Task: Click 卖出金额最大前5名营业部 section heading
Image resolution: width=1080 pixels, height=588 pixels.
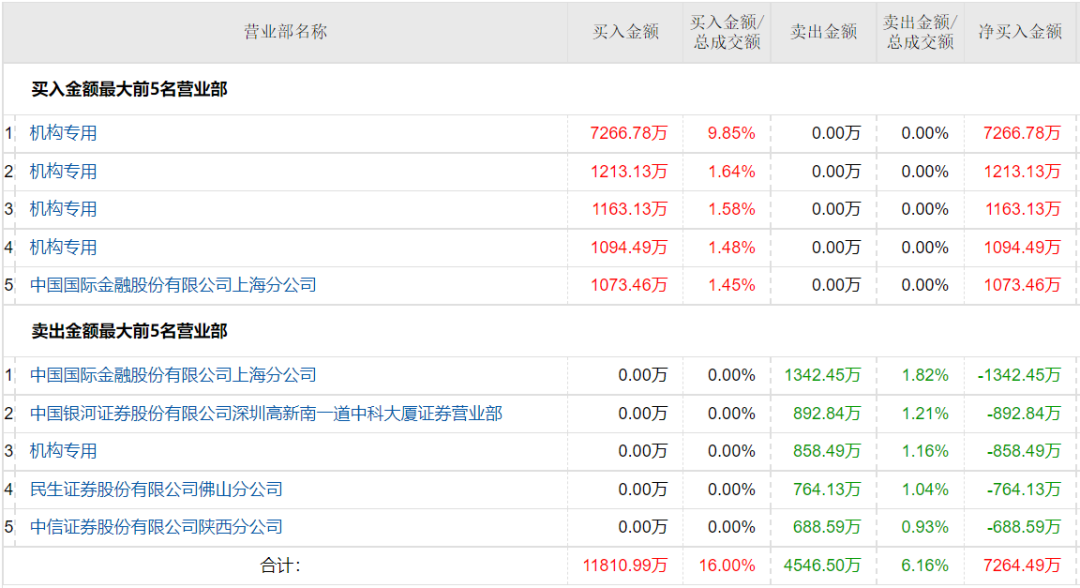Action: click(x=129, y=331)
